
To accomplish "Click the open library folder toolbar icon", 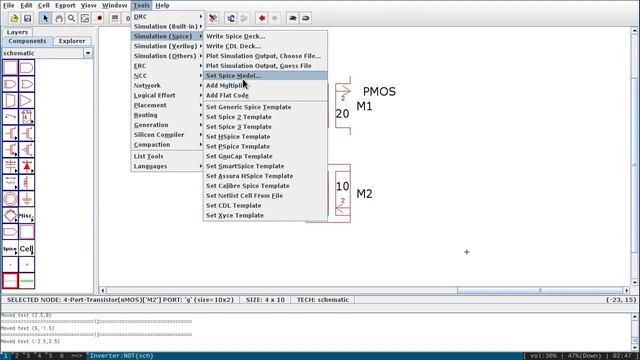I will [14, 18].
